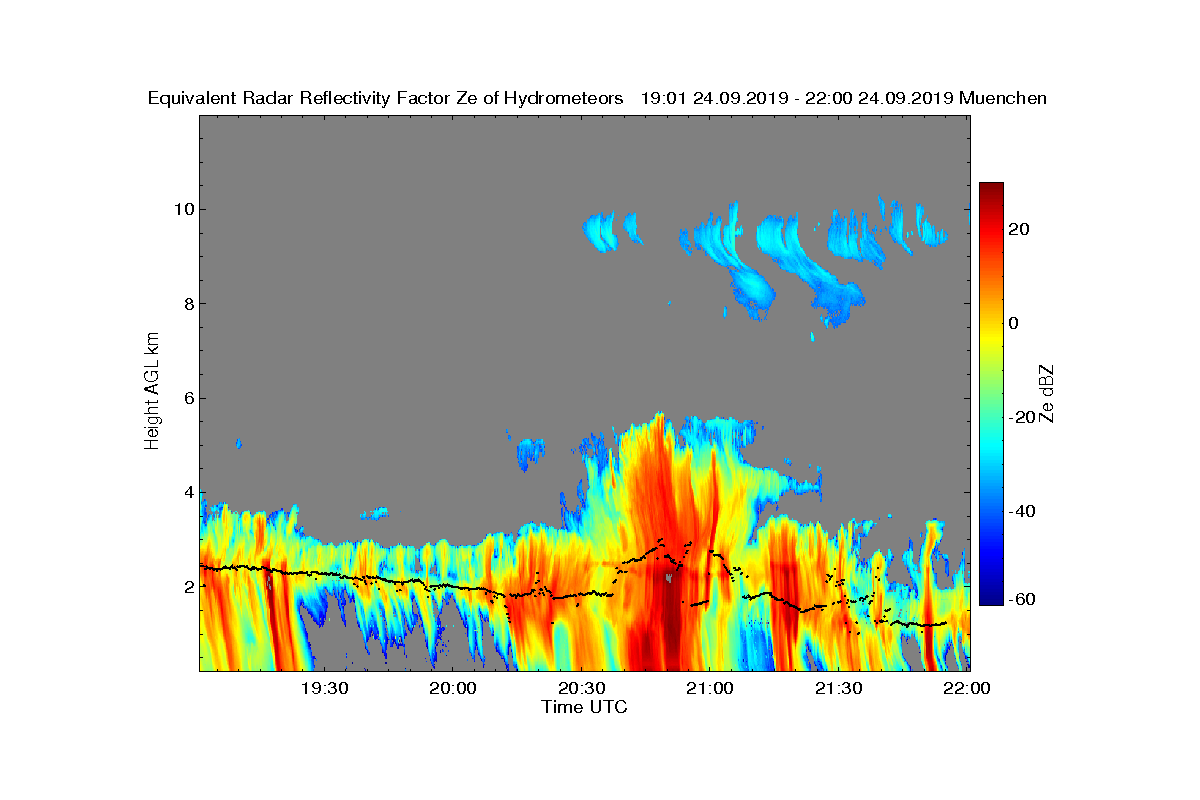Image resolution: width=1200 pixels, height=800 pixels.
Task: Click the 'Height AGL km' axis label
Action: pyautogui.click(x=152, y=392)
